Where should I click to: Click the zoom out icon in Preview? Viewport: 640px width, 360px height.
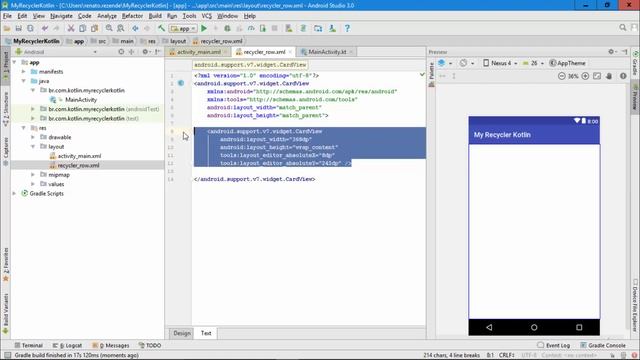562,76
